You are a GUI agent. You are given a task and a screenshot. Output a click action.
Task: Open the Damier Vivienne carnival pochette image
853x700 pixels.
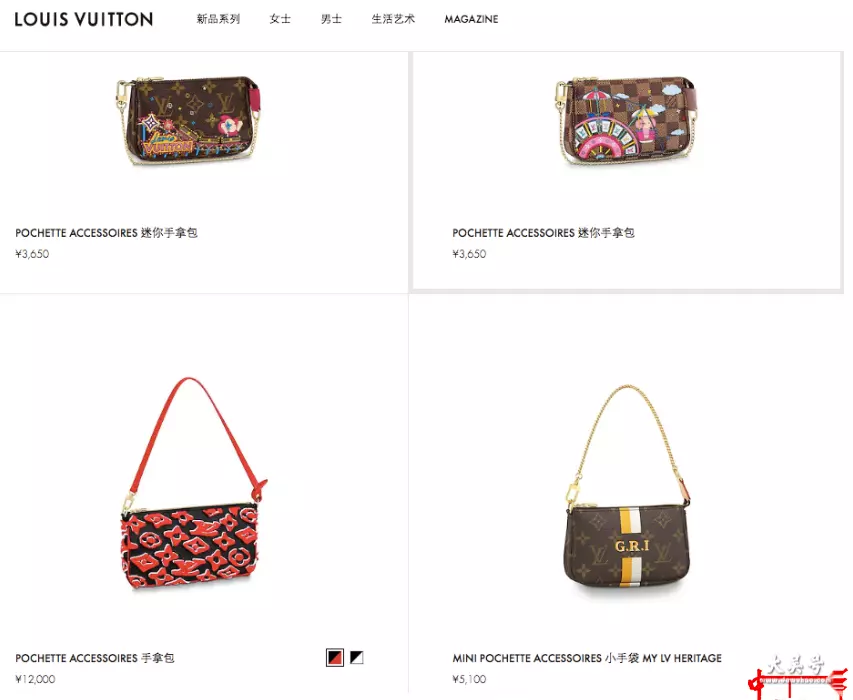(626, 120)
